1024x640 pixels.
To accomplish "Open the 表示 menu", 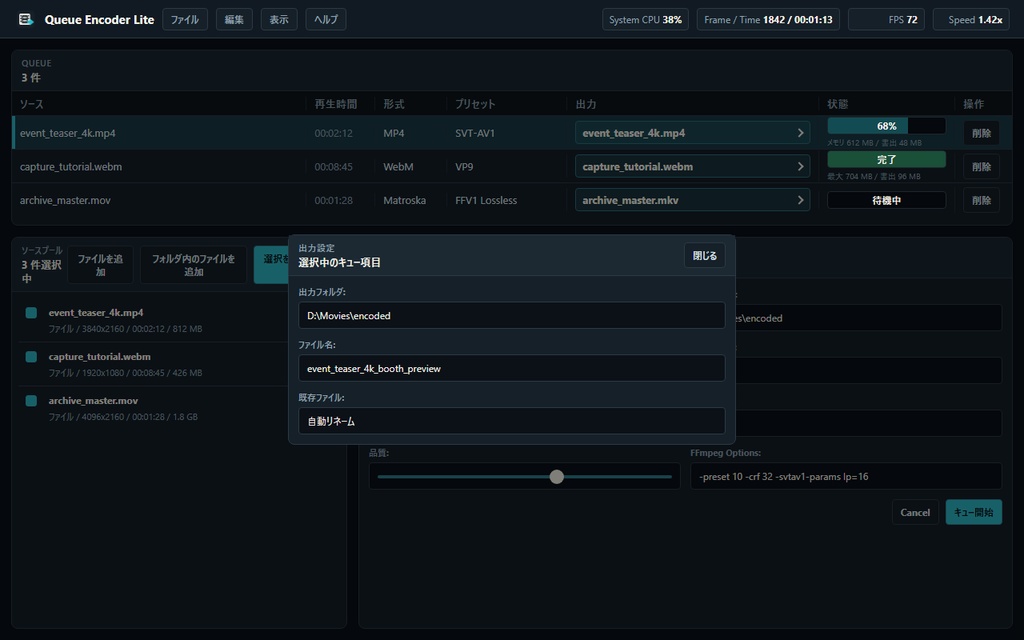I will pos(279,20).
